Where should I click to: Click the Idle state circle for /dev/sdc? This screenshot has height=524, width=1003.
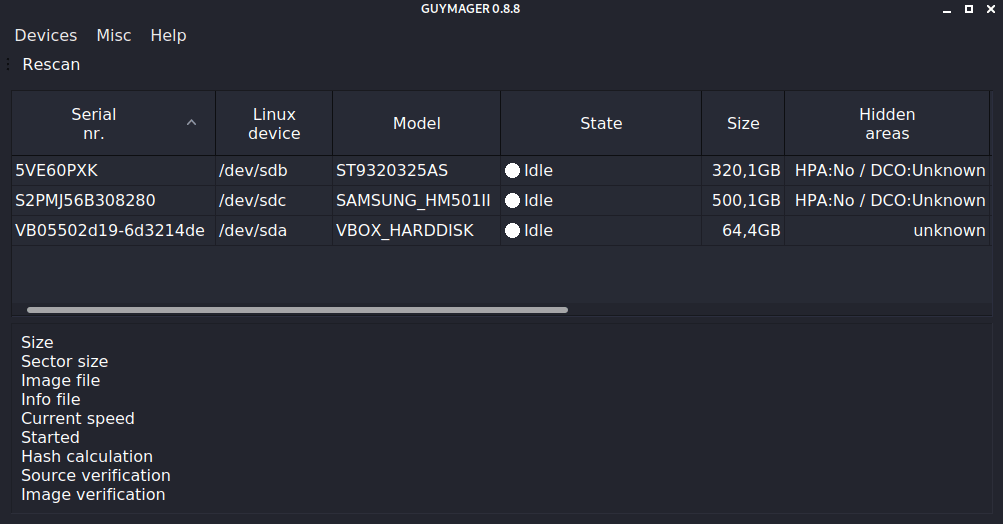tap(513, 201)
